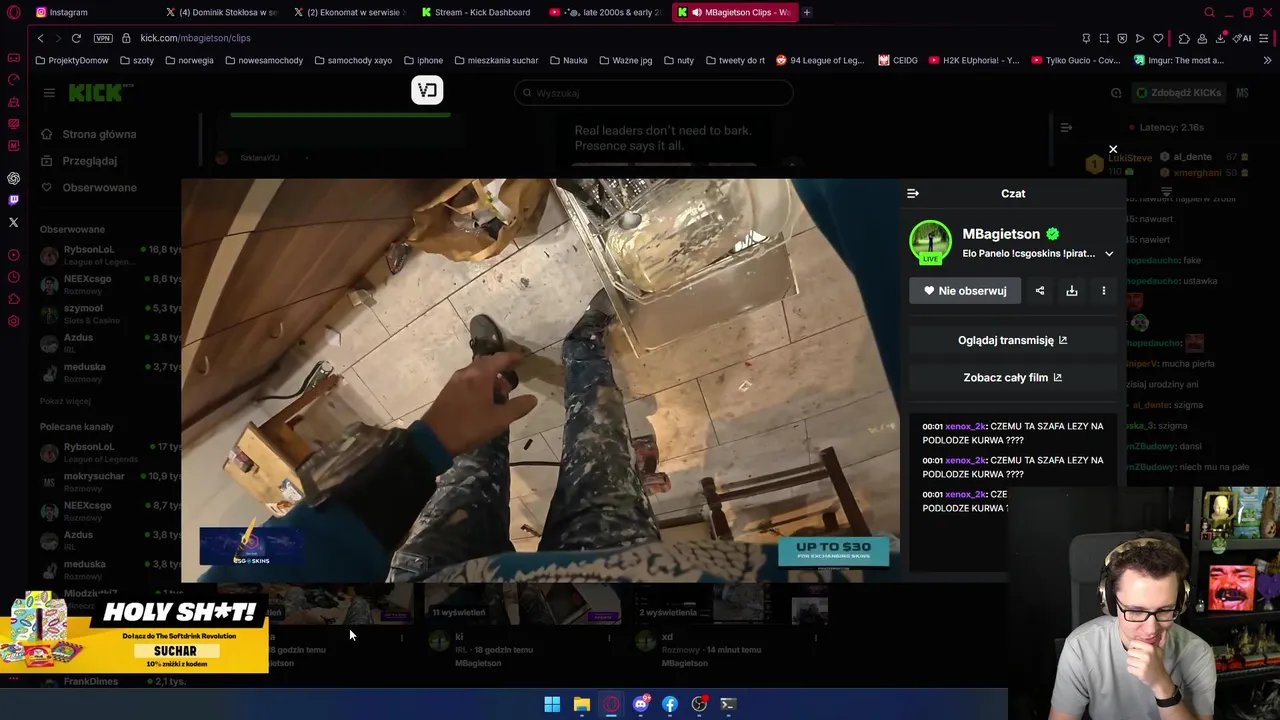The height and width of the screenshot is (720, 1280).
Task: Open the clip's three-dot options menu
Action: click(1104, 291)
